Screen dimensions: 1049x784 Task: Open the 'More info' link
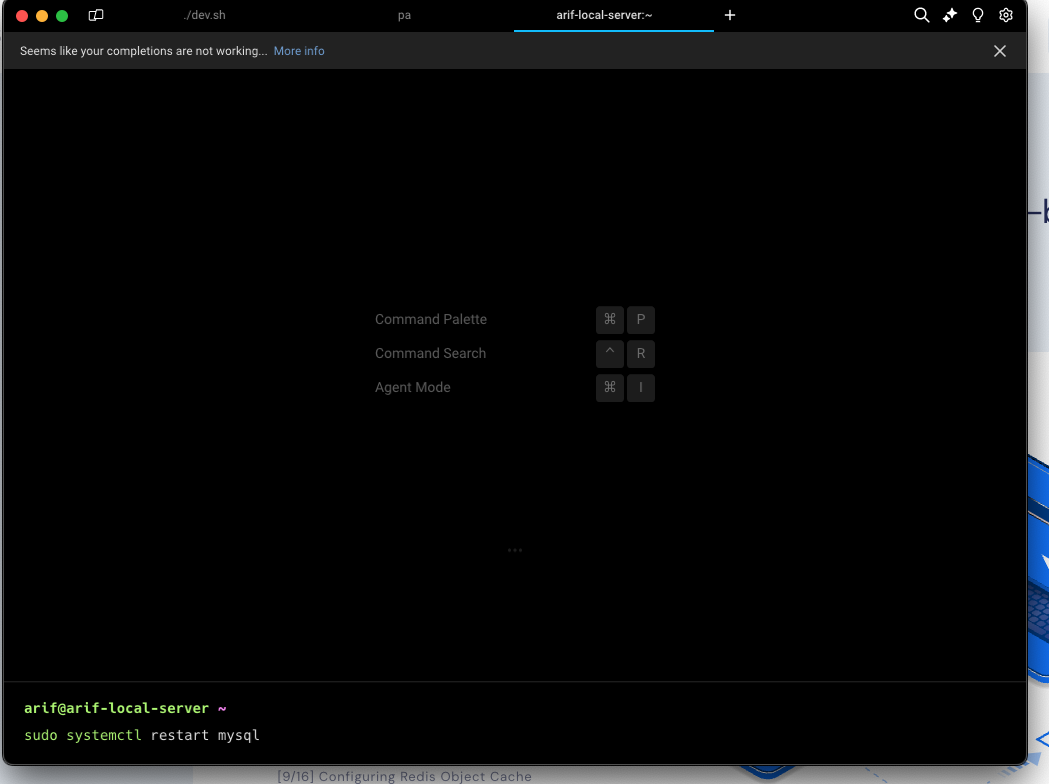pos(299,51)
